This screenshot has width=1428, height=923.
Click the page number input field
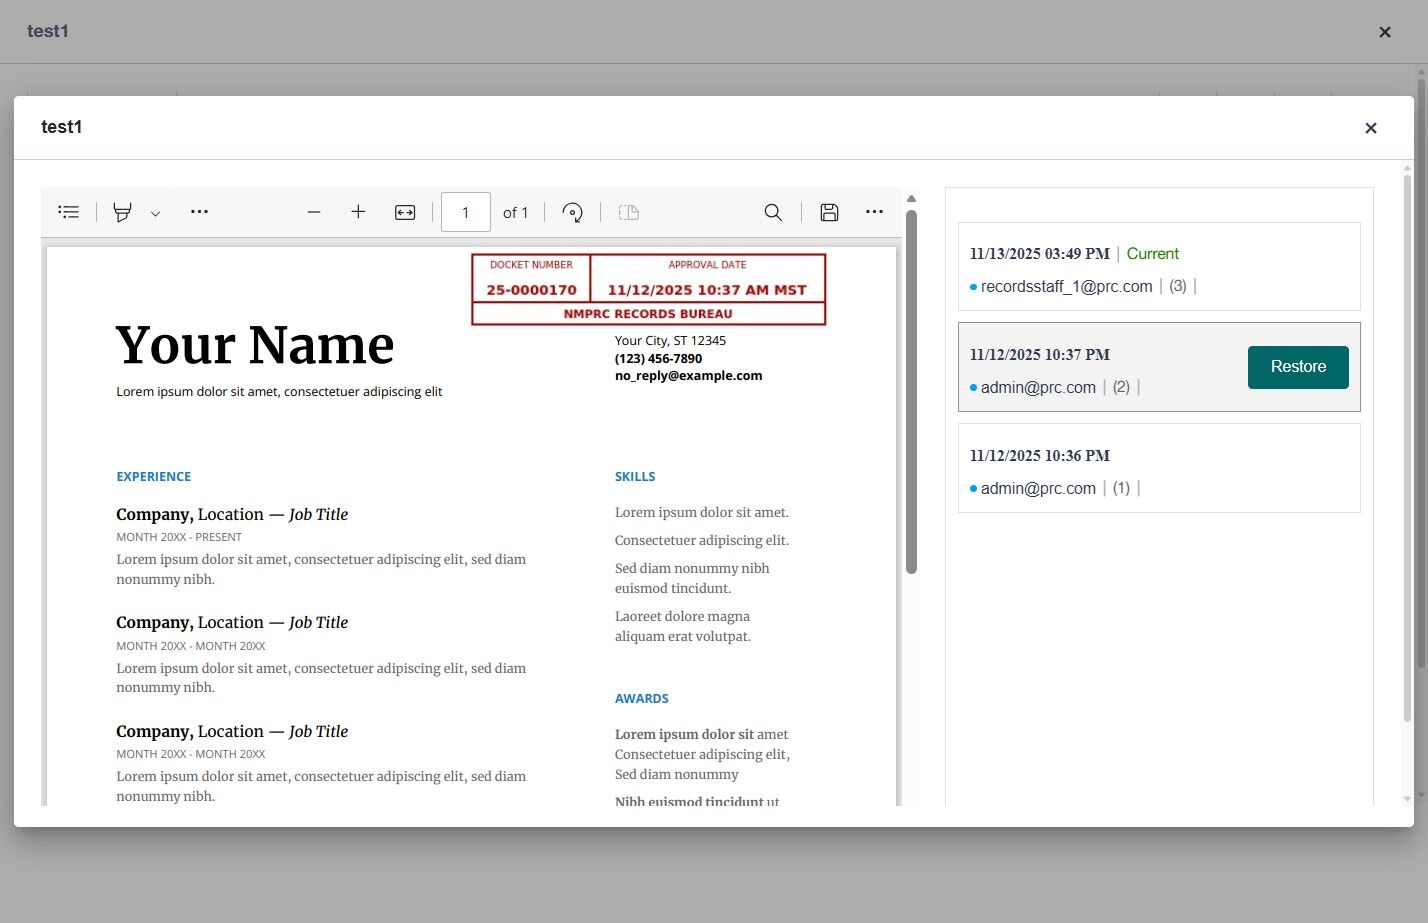click(466, 212)
